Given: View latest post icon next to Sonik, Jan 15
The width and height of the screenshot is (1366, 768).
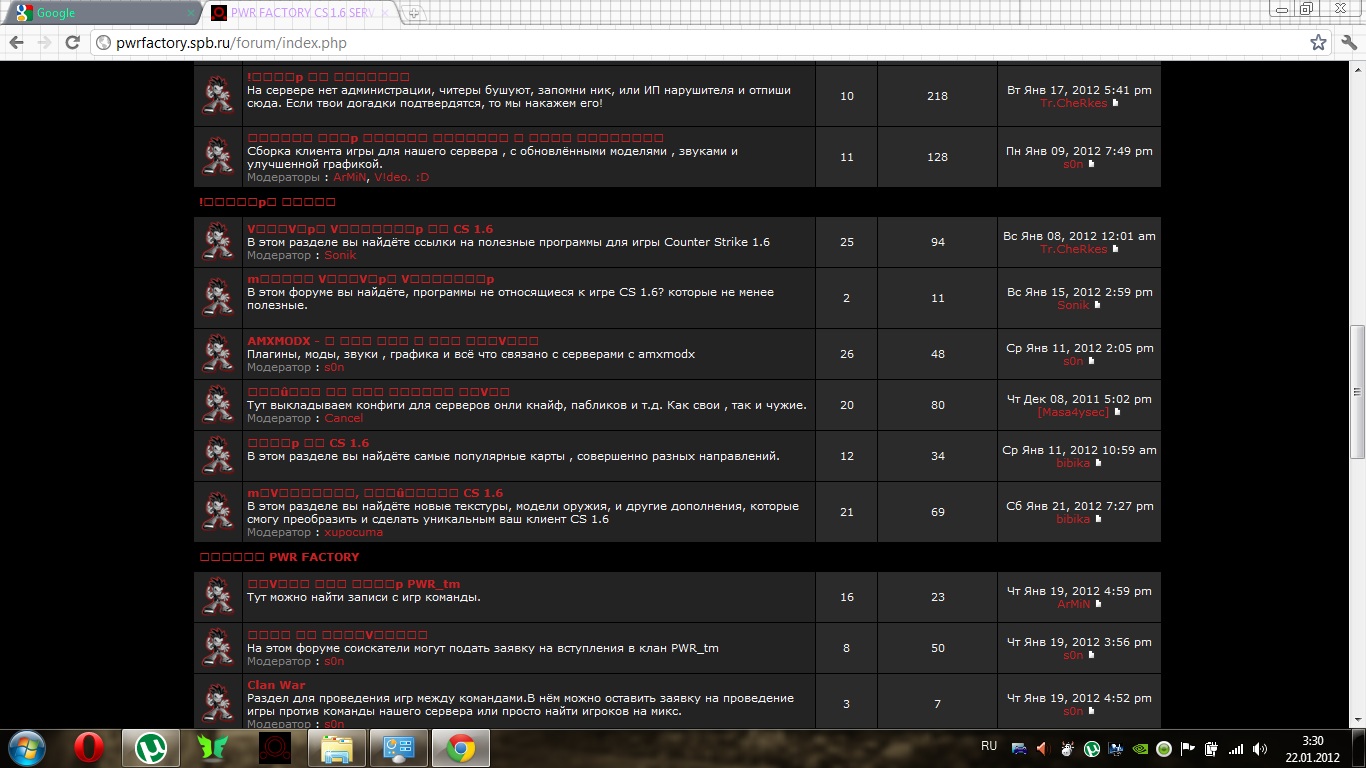Looking at the screenshot, I should 1097,305.
